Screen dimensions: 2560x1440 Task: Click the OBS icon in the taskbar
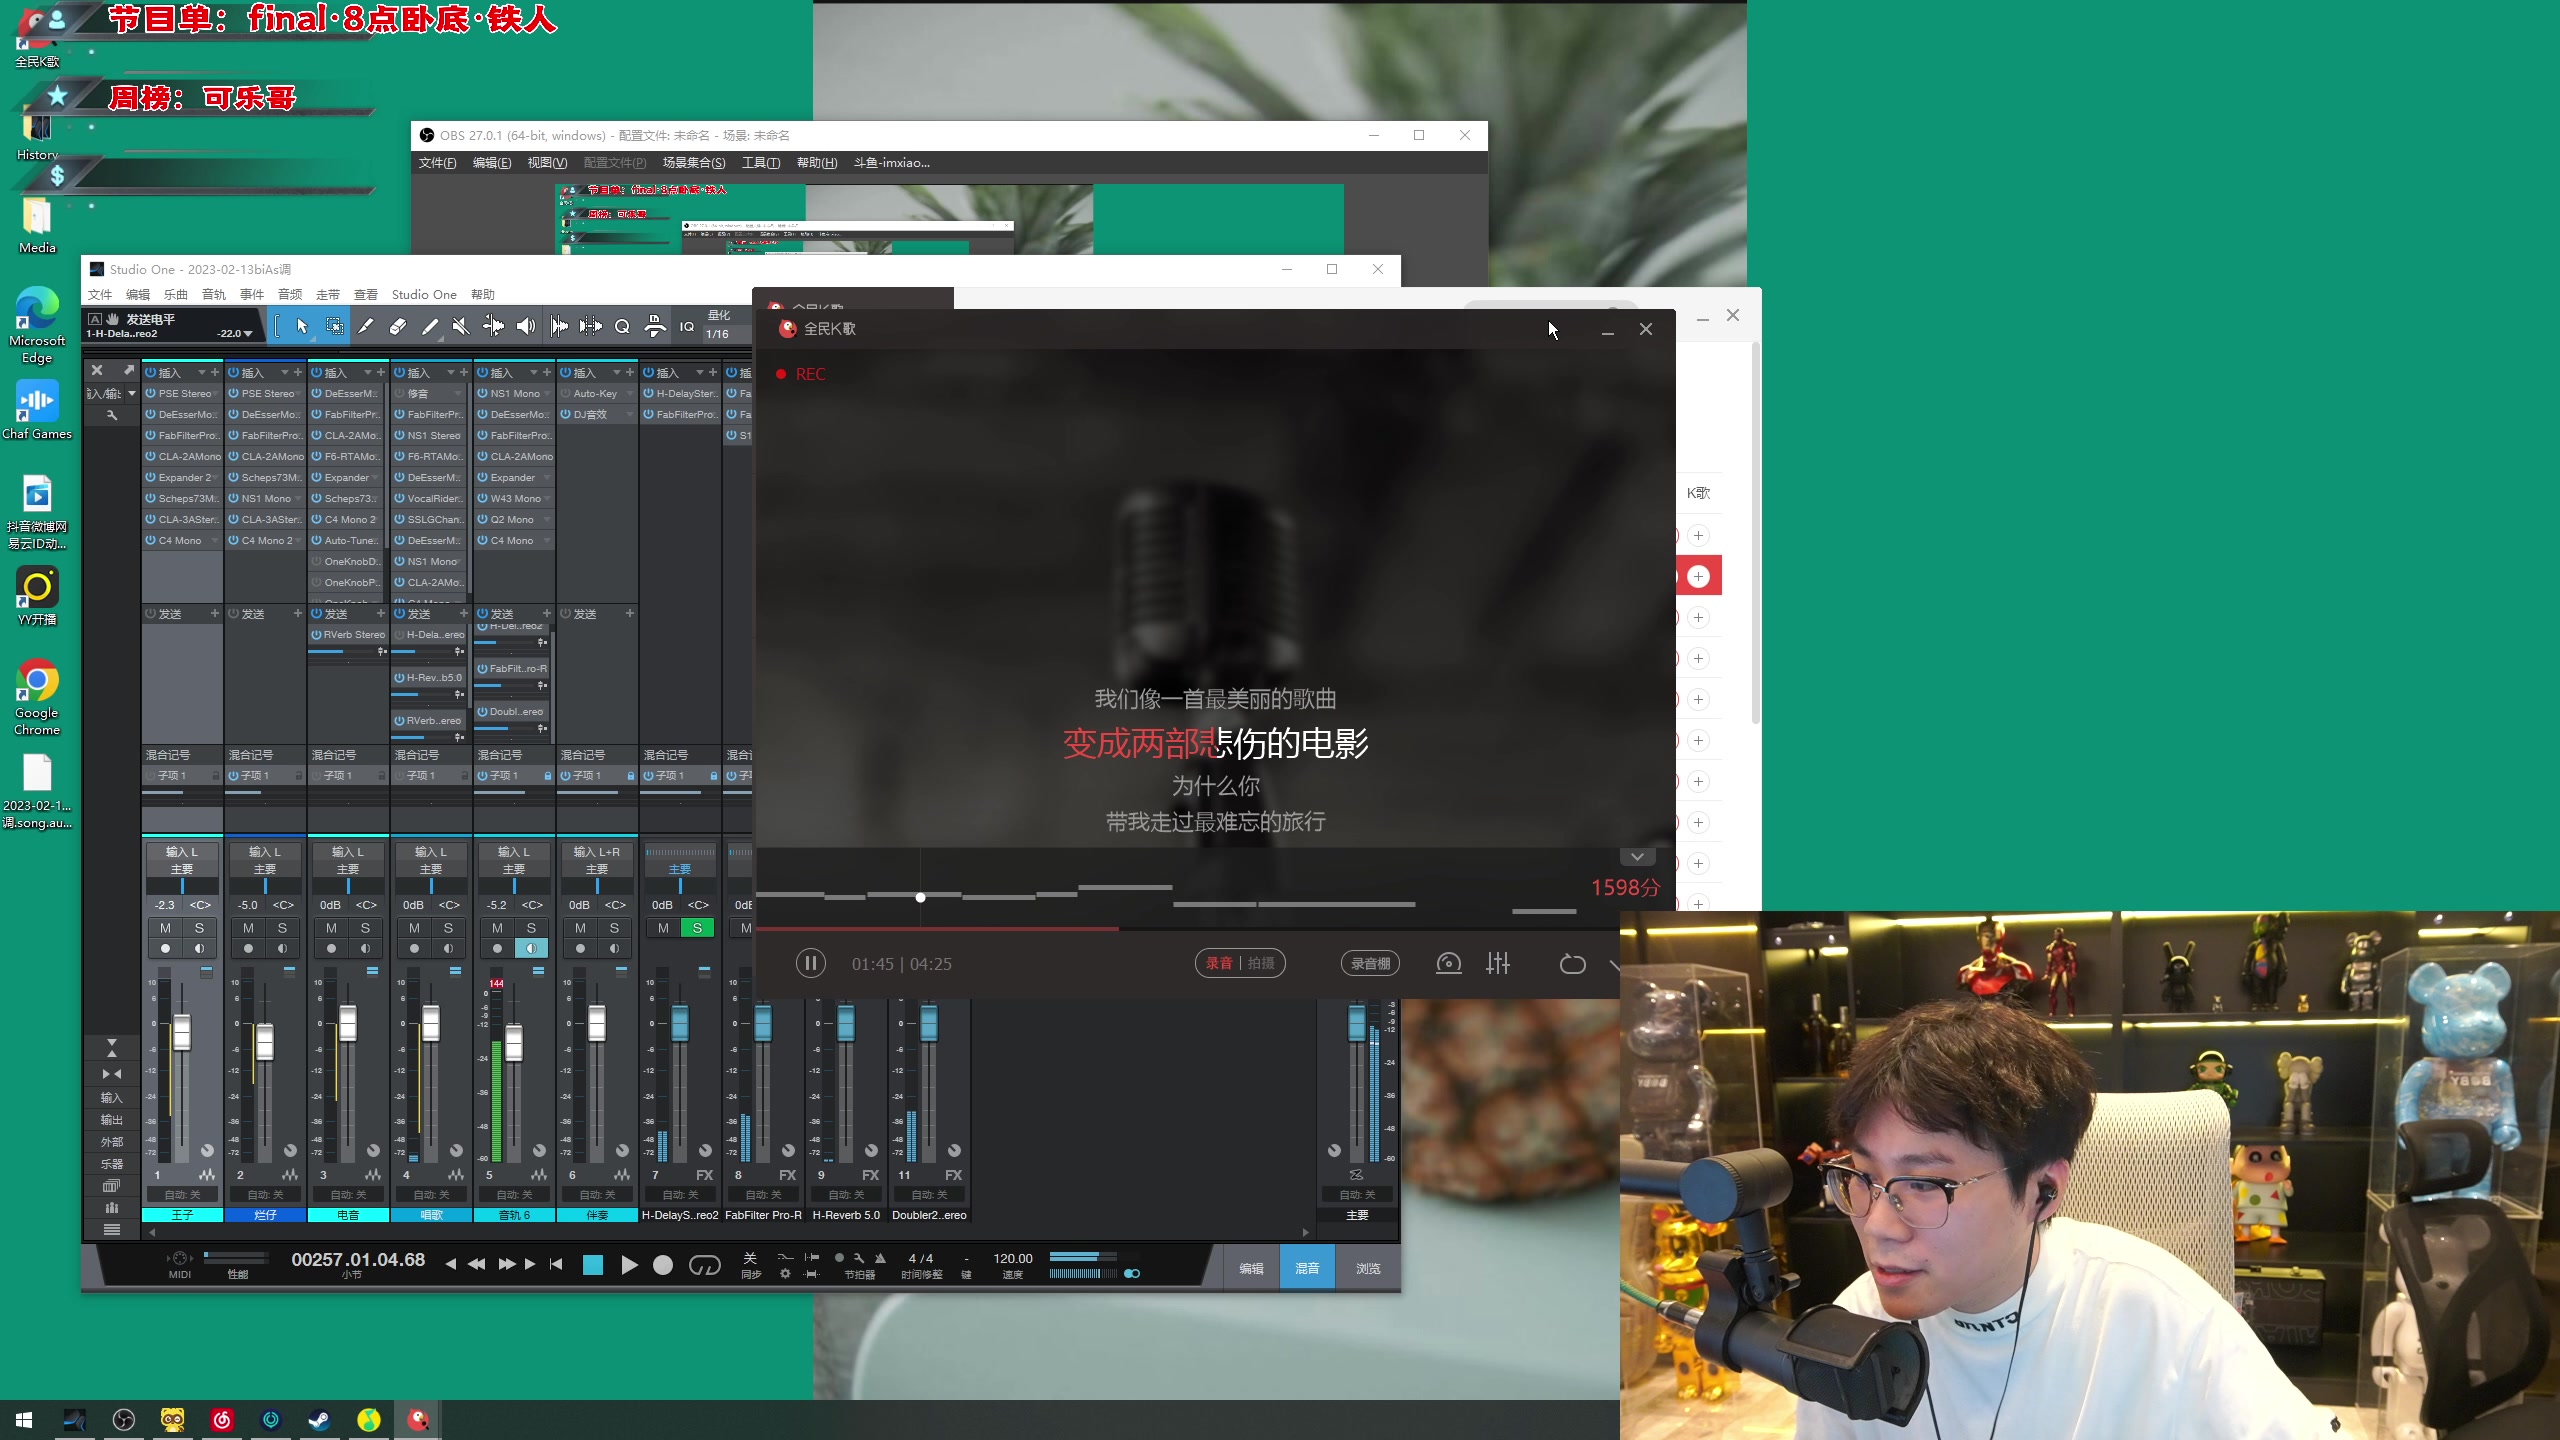[x=124, y=1419]
